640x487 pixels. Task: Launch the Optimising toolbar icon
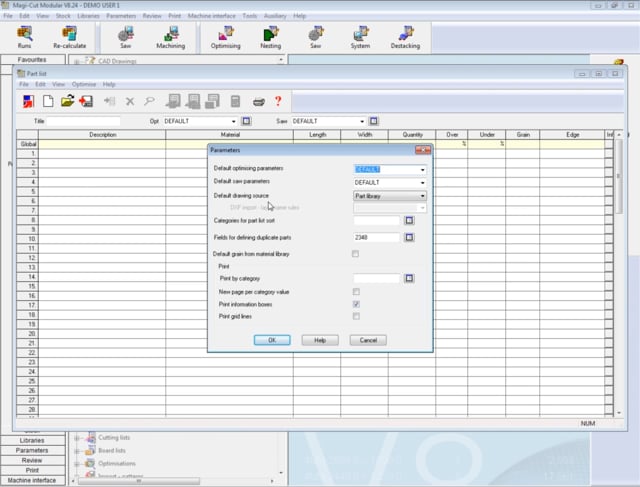tap(225, 37)
